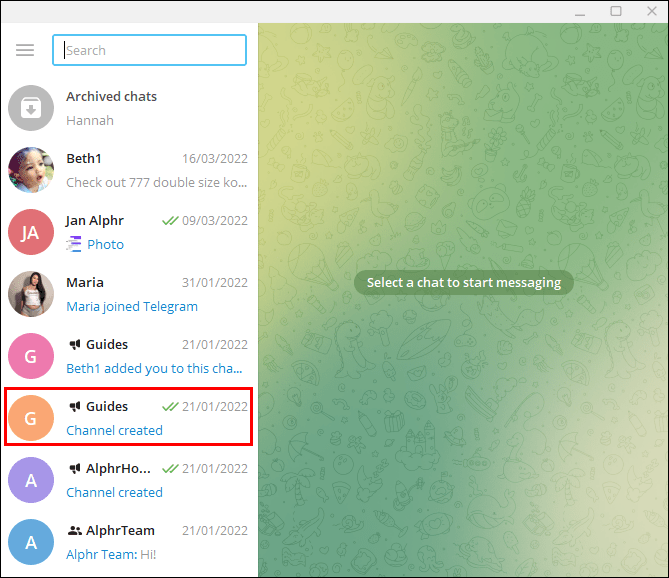Viewport: 669px width, 578px height.
Task: Open Archived chats folder icon
Action: (x=31, y=108)
